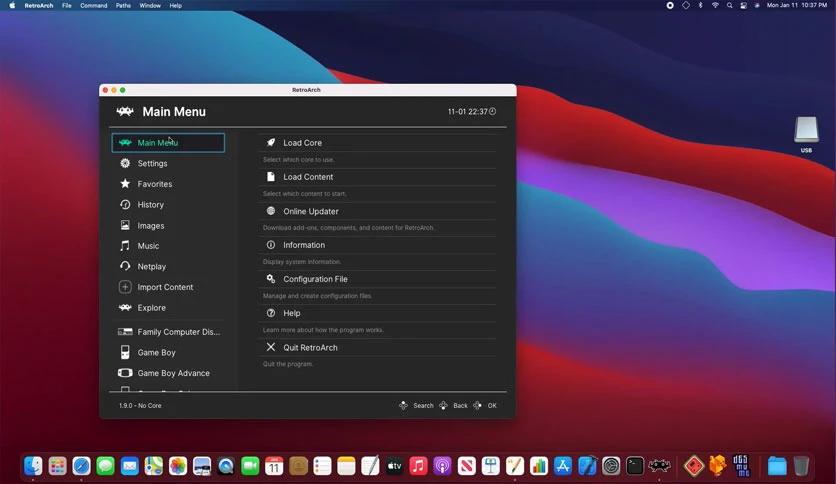Open FaceTime from the Dock
Viewport: 836px width, 484px height.
[x=250, y=466]
